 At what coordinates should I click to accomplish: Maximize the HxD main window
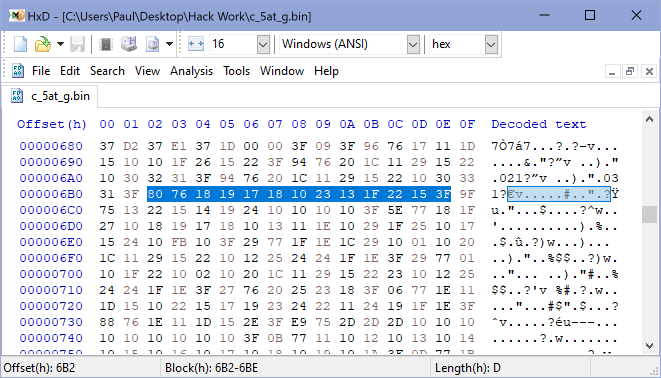click(590, 16)
